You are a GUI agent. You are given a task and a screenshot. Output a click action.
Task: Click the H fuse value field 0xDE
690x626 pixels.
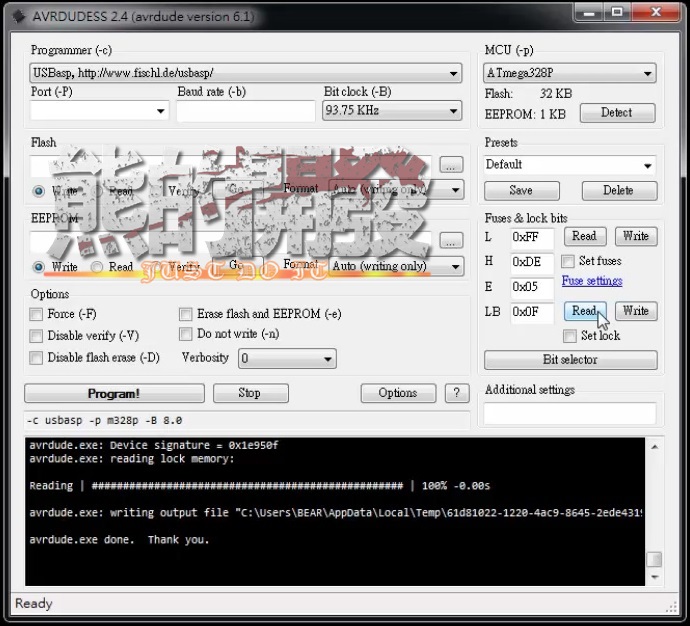click(532, 262)
